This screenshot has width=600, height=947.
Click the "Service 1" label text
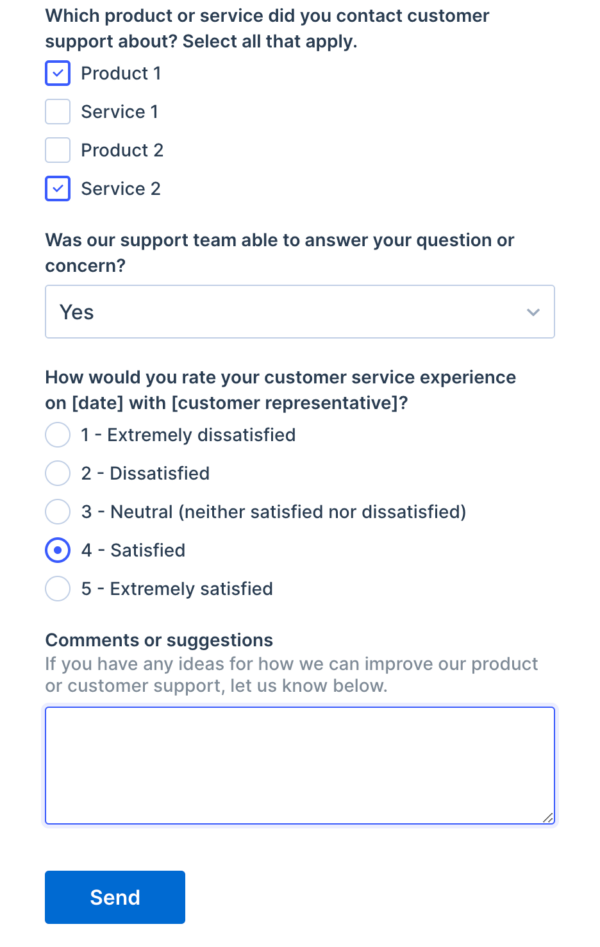tap(119, 111)
